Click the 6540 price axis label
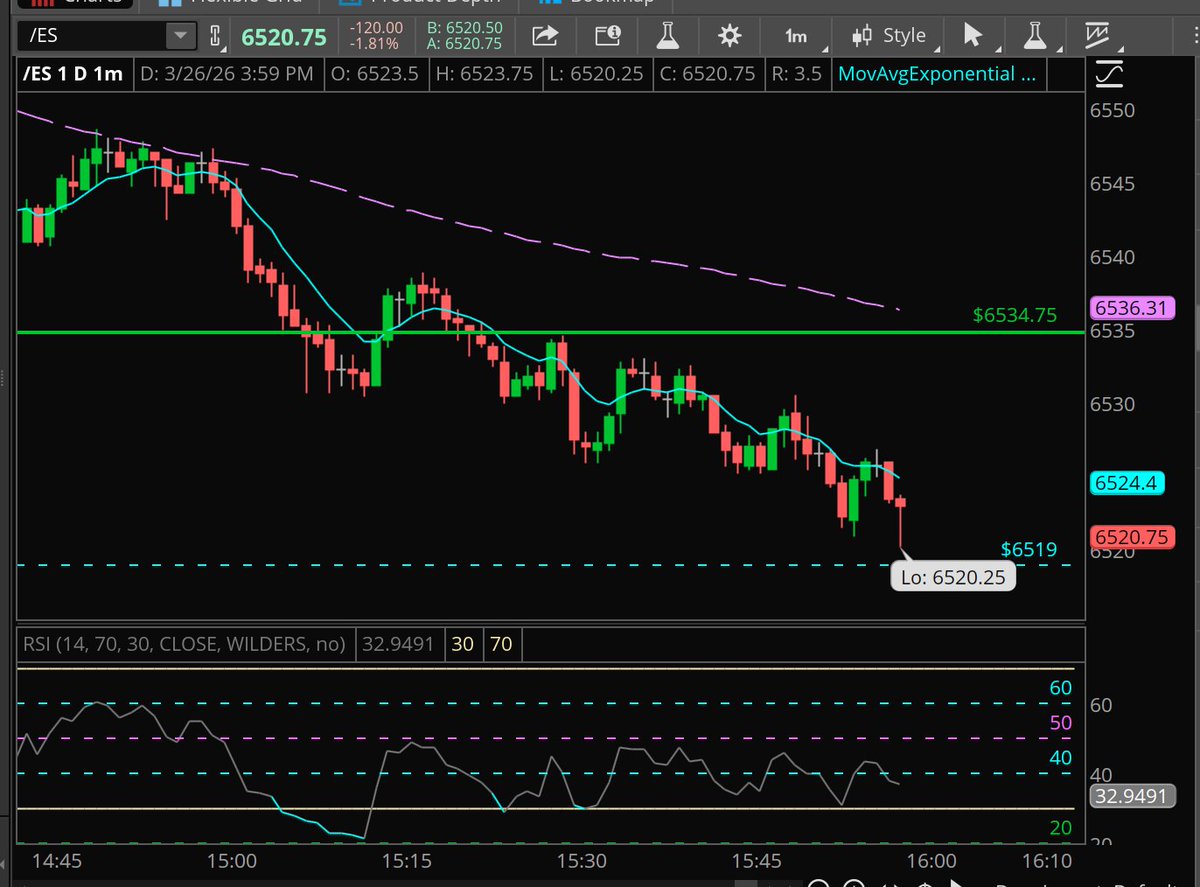 (1113, 257)
